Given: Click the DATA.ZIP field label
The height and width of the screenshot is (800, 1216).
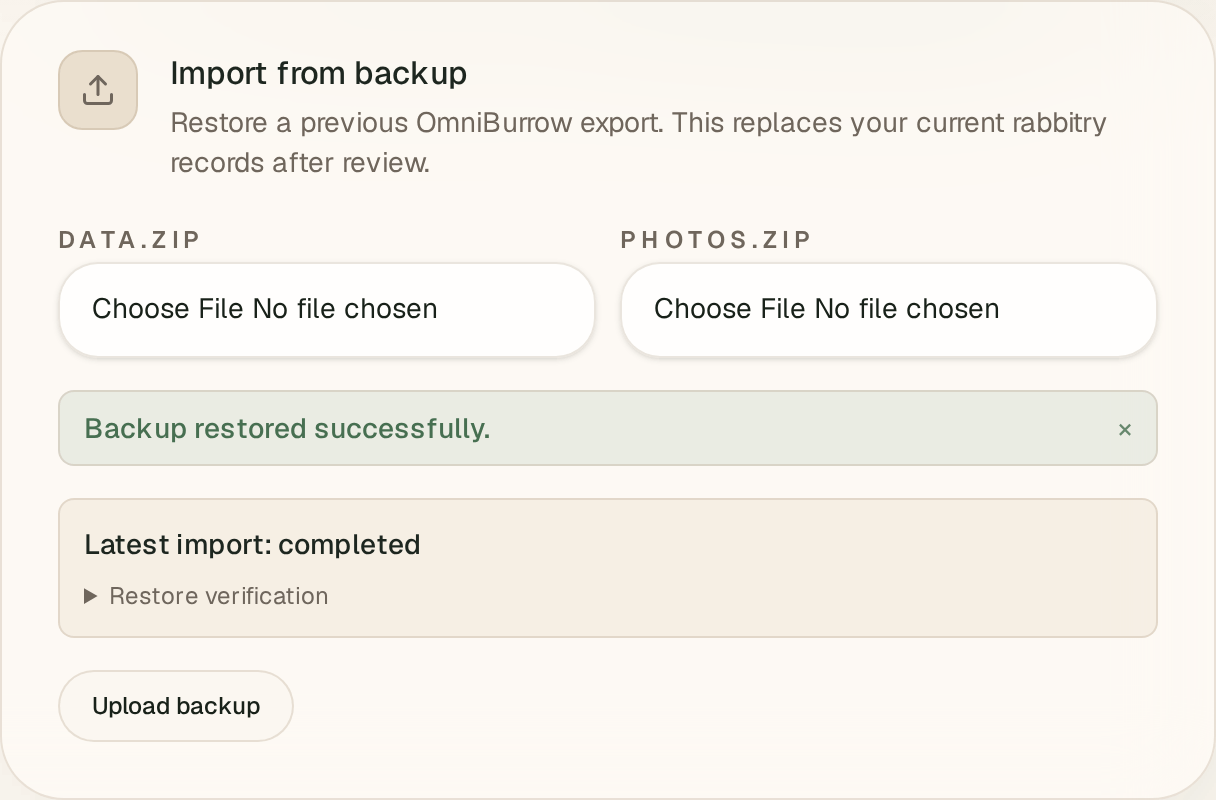Looking at the screenshot, I should click(130, 240).
